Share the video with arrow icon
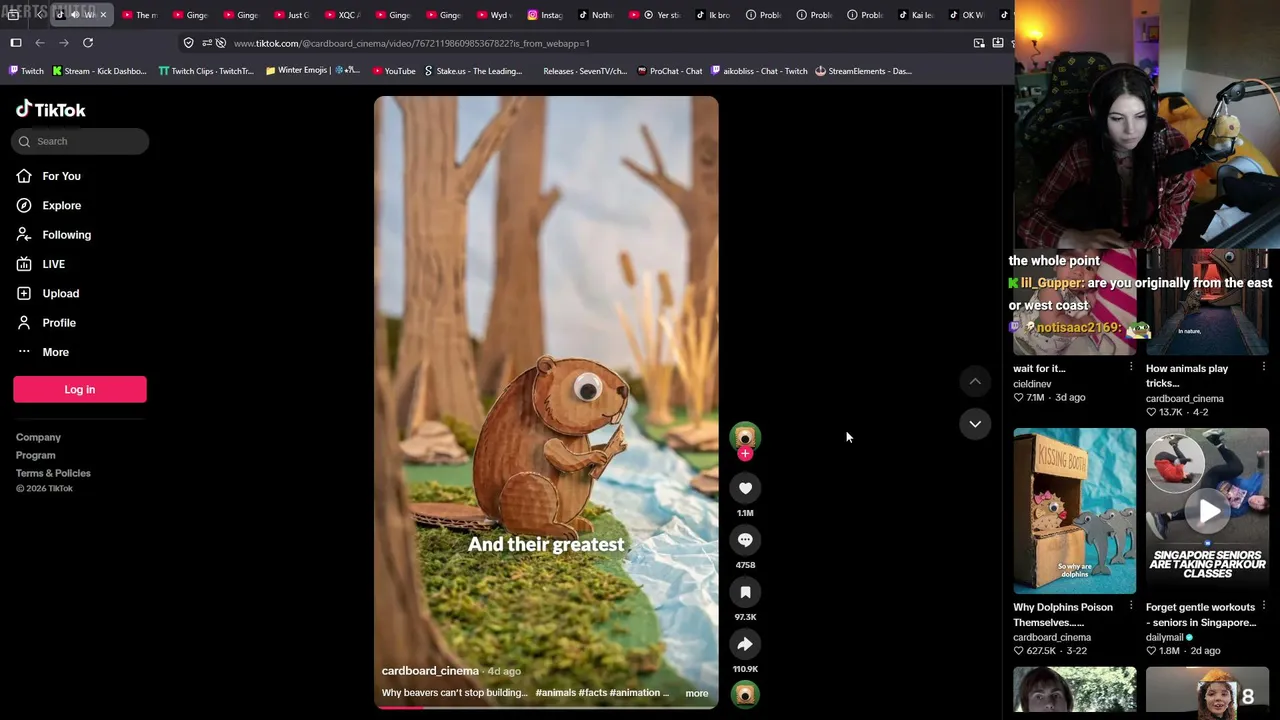Viewport: 1280px width, 720px height. (745, 644)
